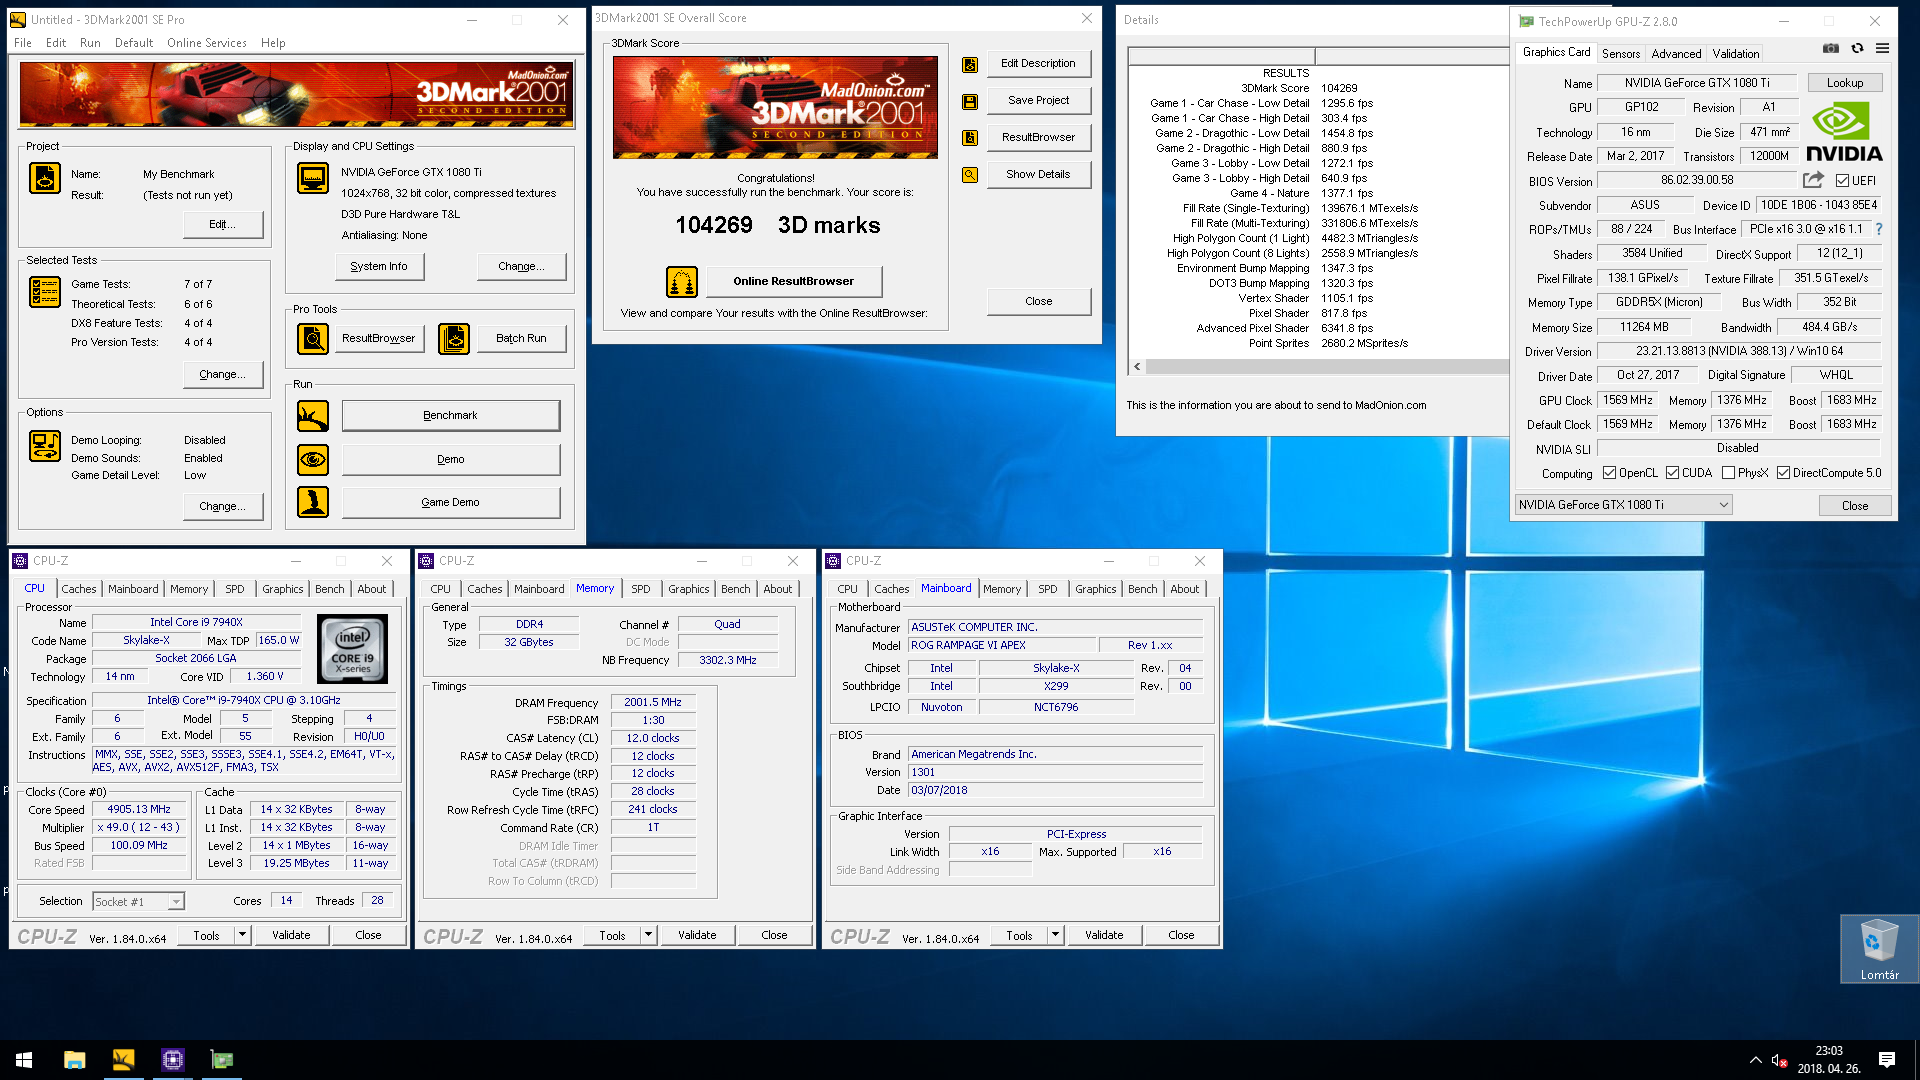Click the Demo eye icon

[313, 460]
